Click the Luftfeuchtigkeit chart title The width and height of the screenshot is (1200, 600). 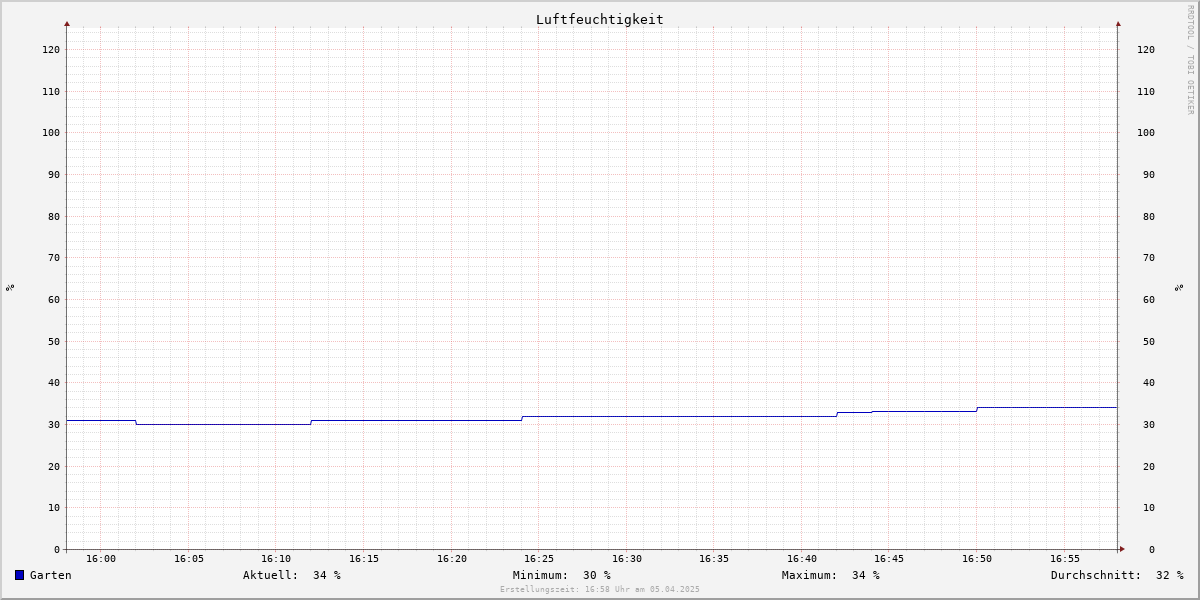[x=600, y=19]
